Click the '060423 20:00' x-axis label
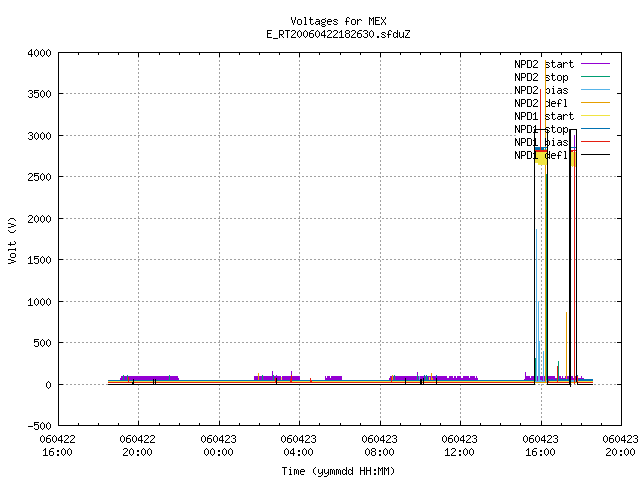Image resolution: width=640 pixels, height=480 pixels. point(620,446)
